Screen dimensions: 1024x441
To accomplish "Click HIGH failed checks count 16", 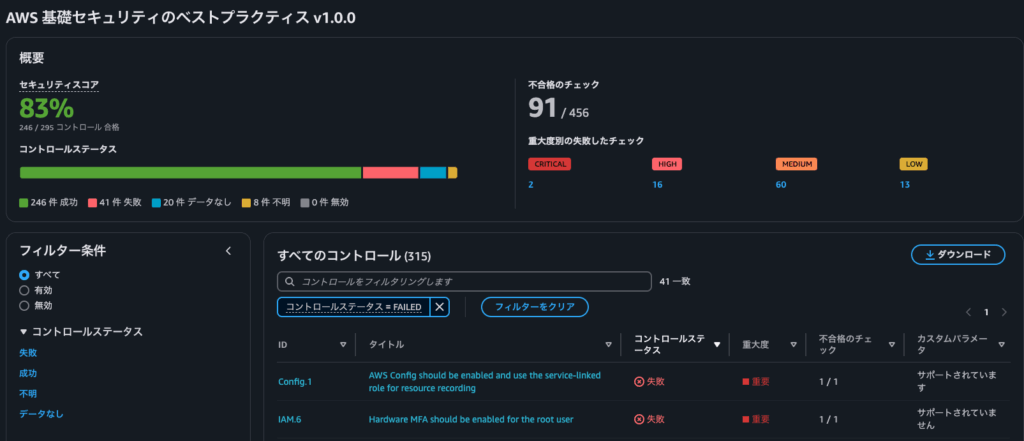I will click(x=657, y=185).
